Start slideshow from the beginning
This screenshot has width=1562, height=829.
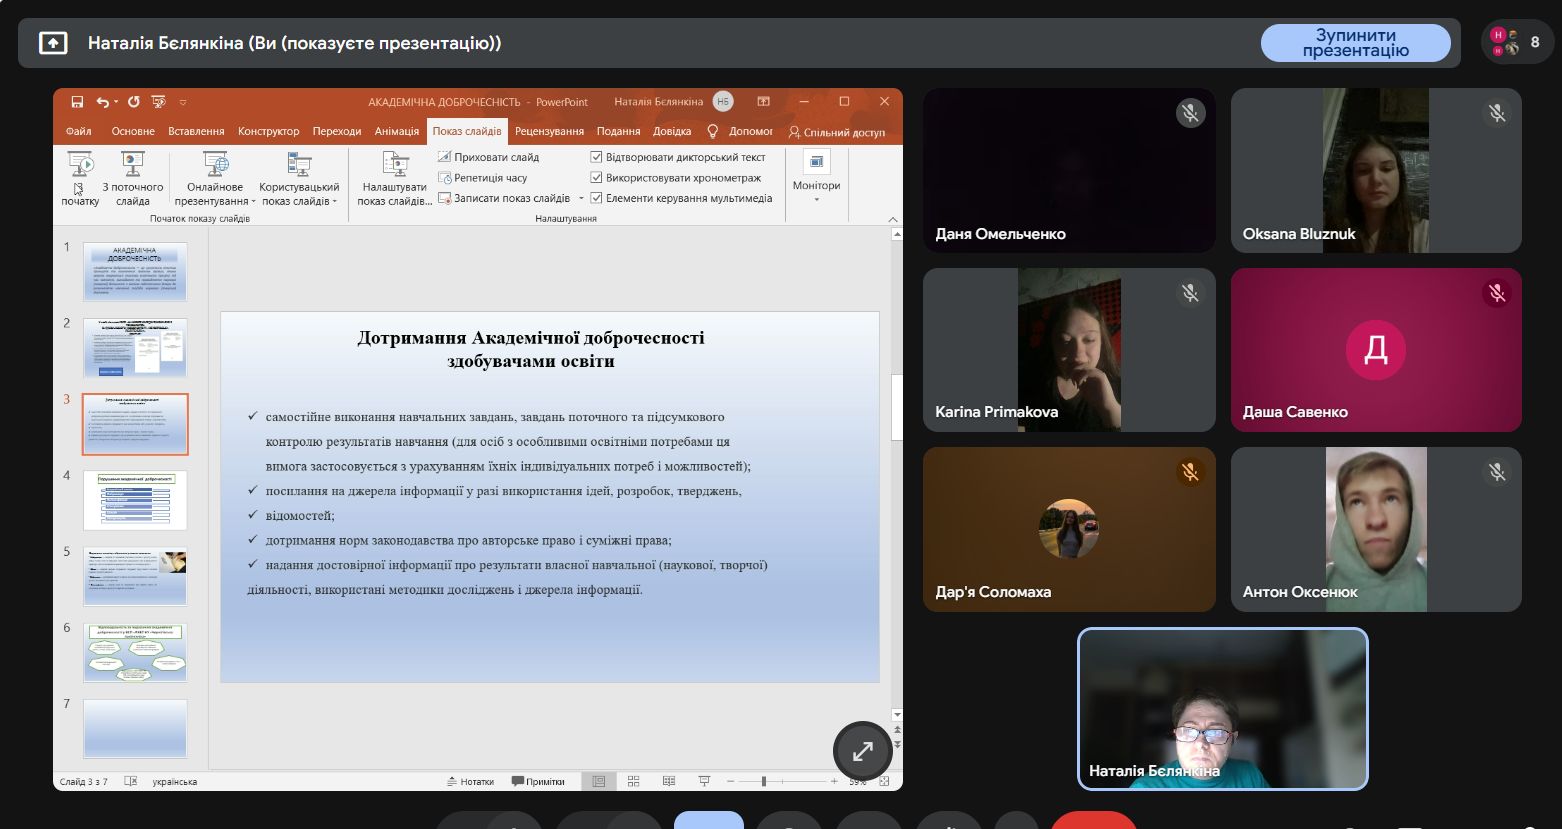point(80,178)
